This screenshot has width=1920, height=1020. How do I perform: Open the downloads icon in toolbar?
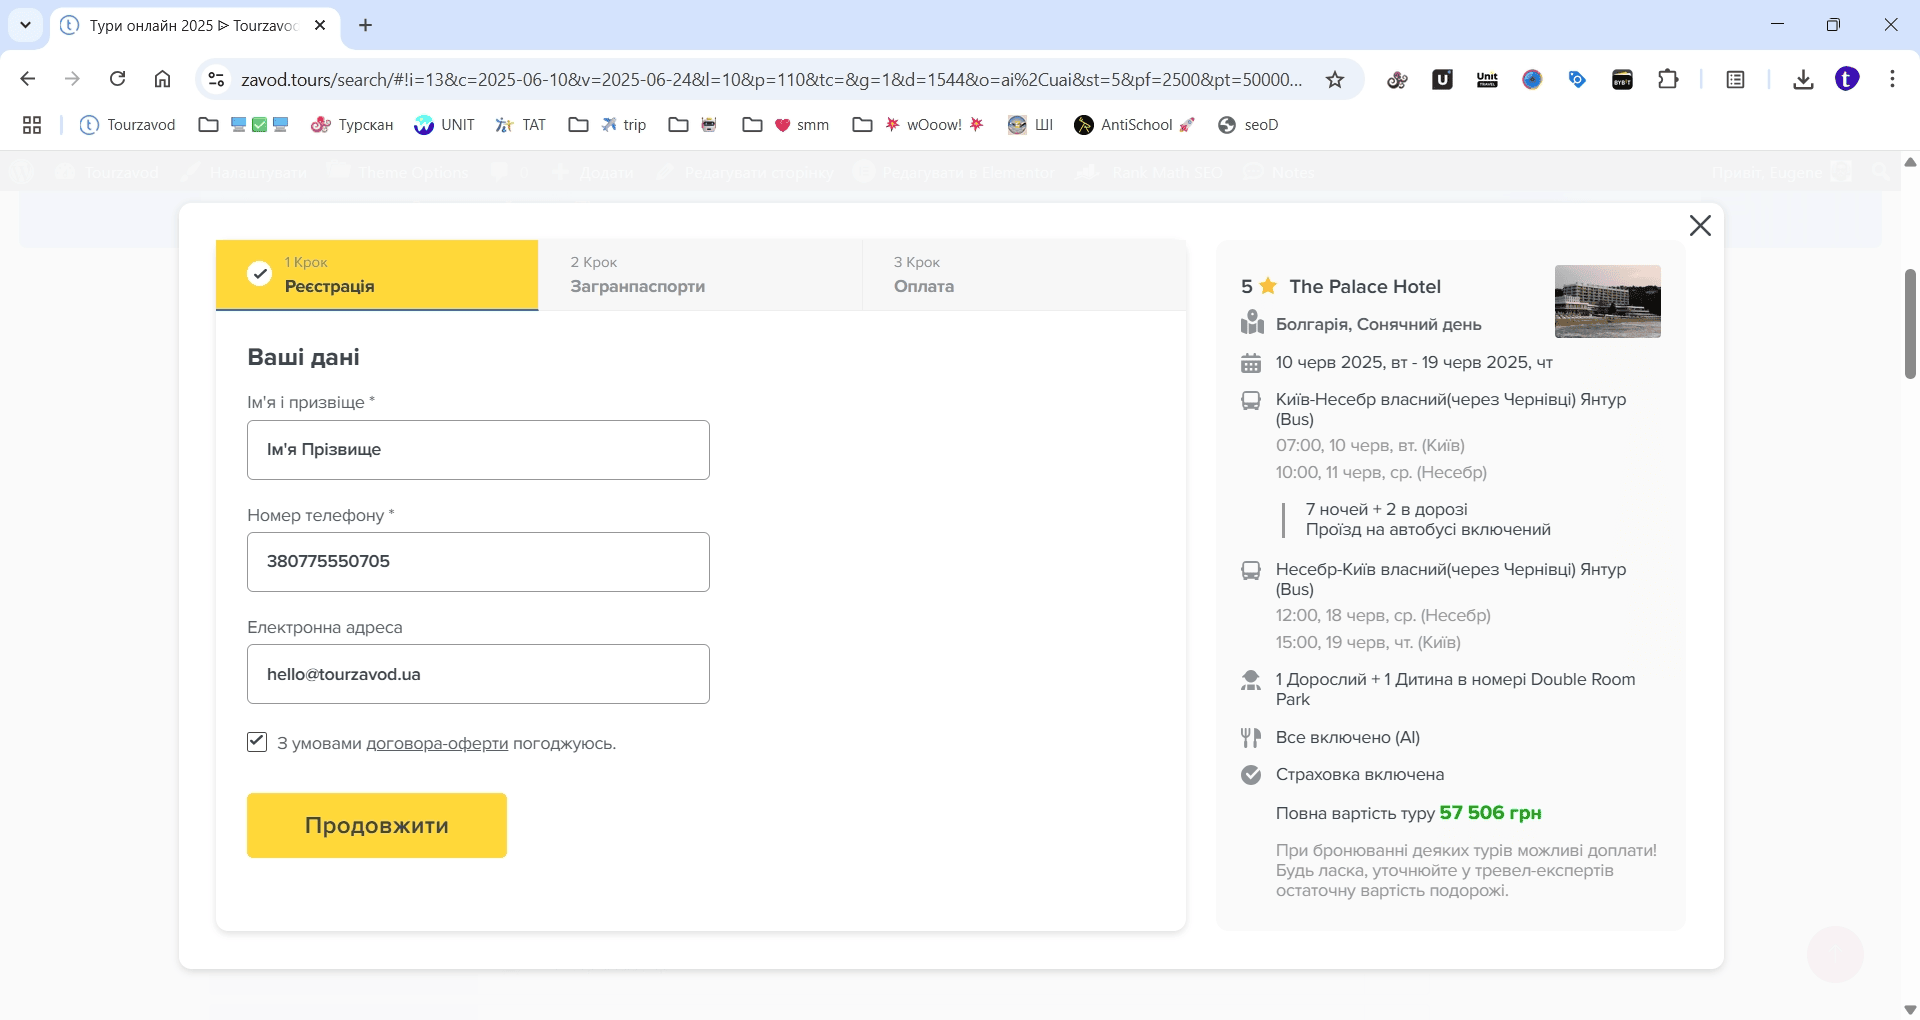pos(1803,80)
